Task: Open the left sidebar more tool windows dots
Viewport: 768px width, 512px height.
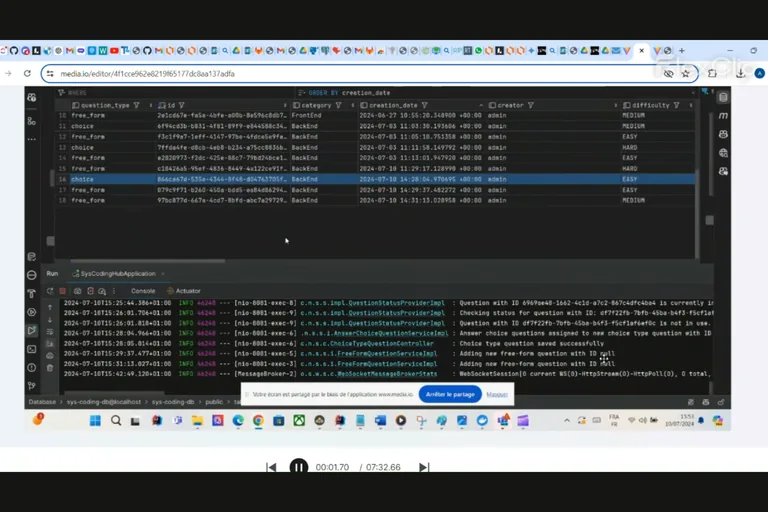Action: click(x=32, y=140)
